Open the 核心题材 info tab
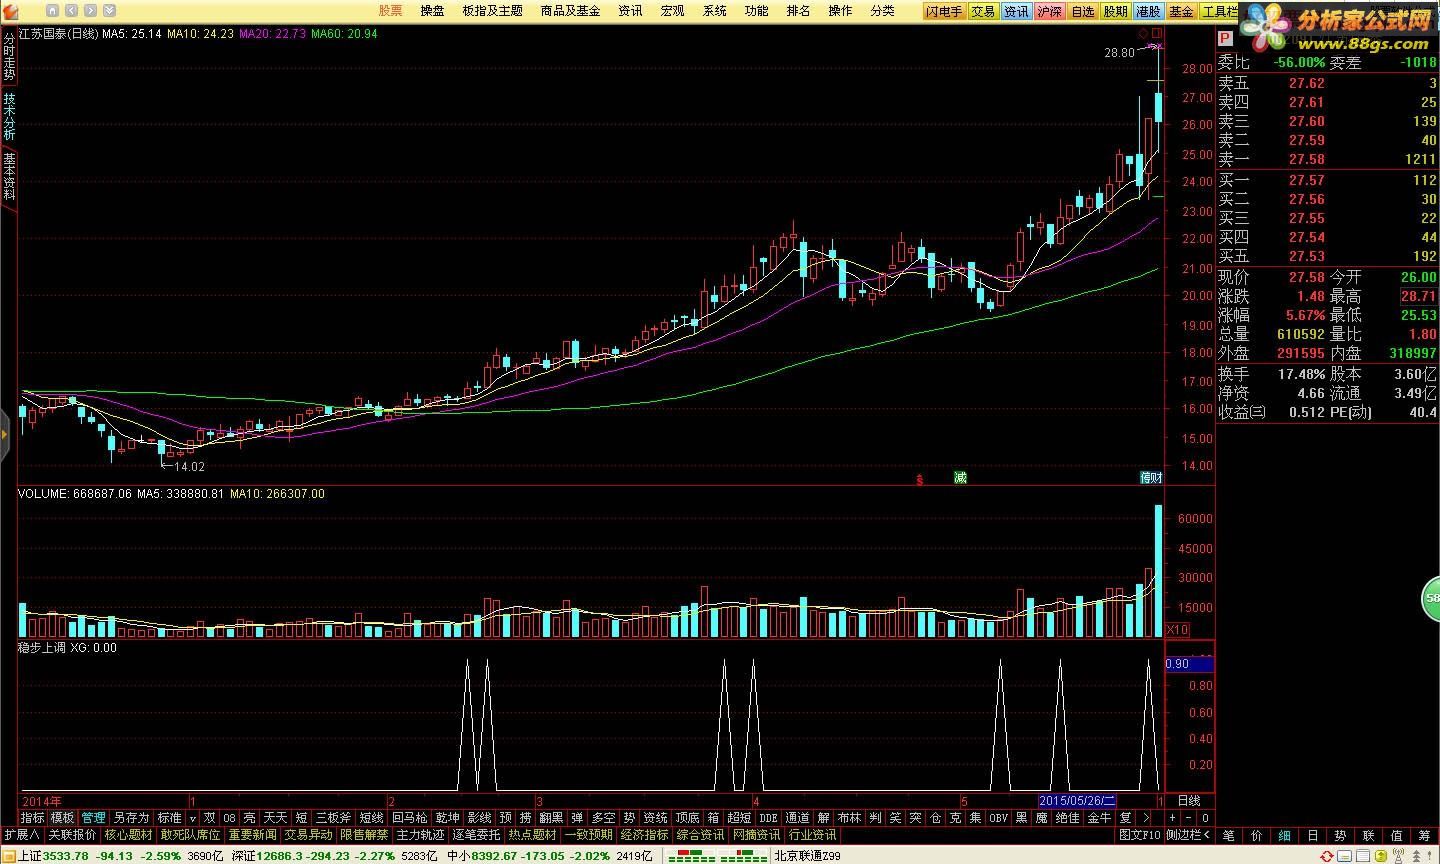Image resolution: width=1440 pixels, height=864 pixels. pyautogui.click(x=129, y=835)
